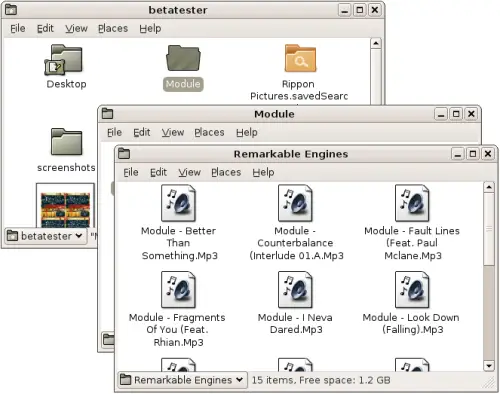The height and width of the screenshot is (394, 500).
Task: Open Help menu in Remarkable Engines window
Action: (263, 172)
